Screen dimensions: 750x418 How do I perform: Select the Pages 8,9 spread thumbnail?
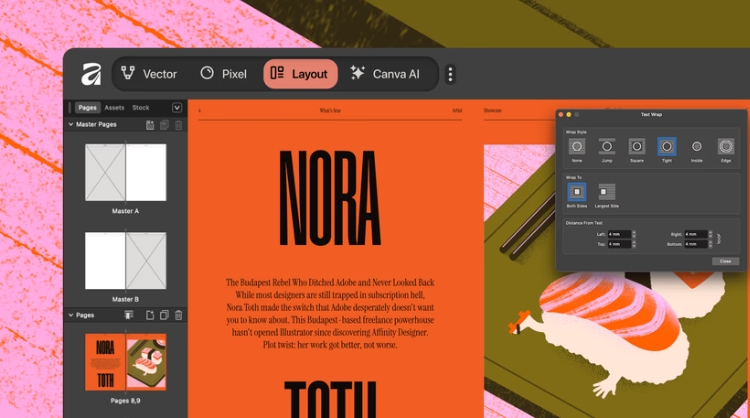pos(125,362)
